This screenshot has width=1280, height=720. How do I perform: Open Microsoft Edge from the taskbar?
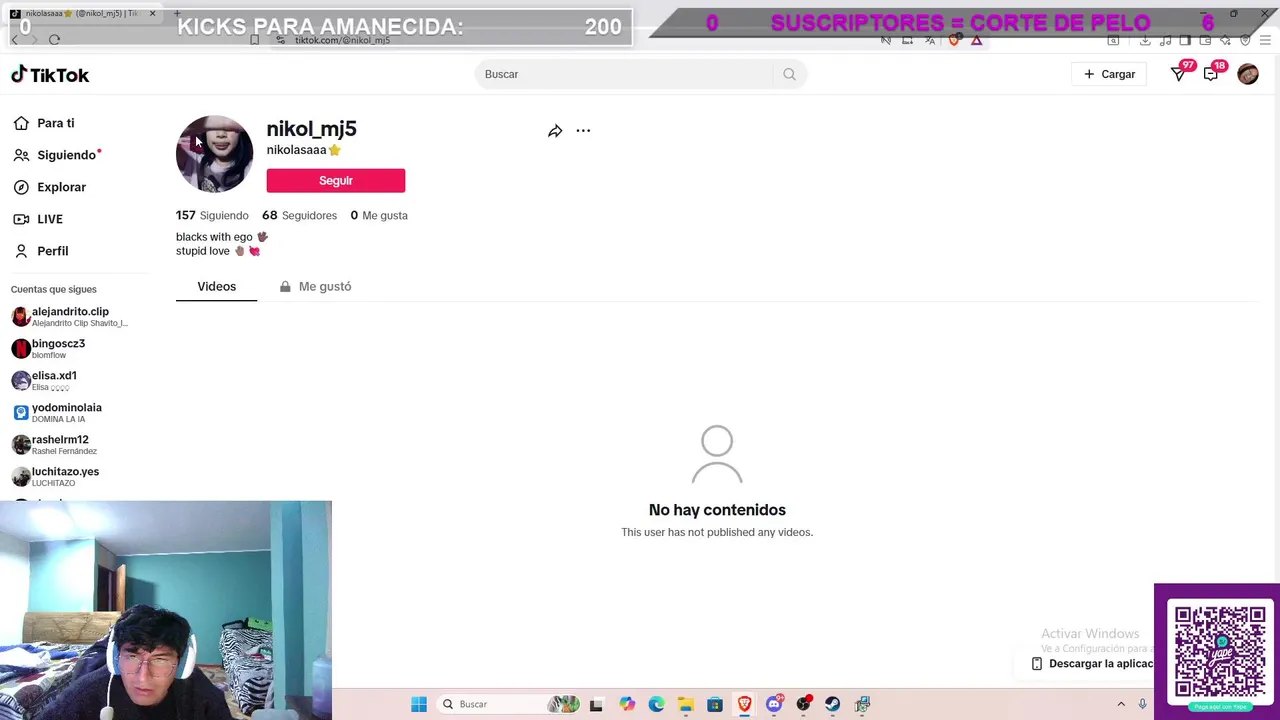pyautogui.click(x=656, y=704)
